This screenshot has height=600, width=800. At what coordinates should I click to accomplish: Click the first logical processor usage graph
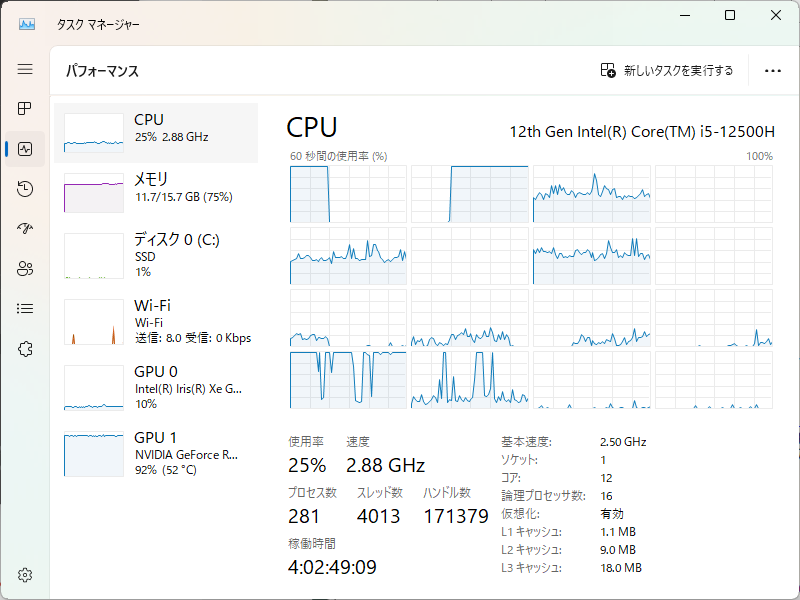point(348,194)
